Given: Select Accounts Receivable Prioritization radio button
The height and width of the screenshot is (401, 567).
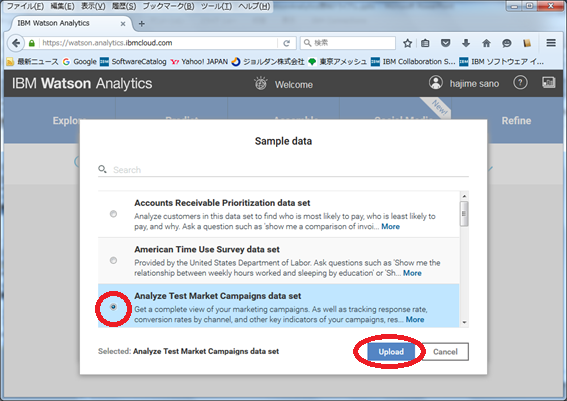Looking at the screenshot, I should (x=113, y=214).
